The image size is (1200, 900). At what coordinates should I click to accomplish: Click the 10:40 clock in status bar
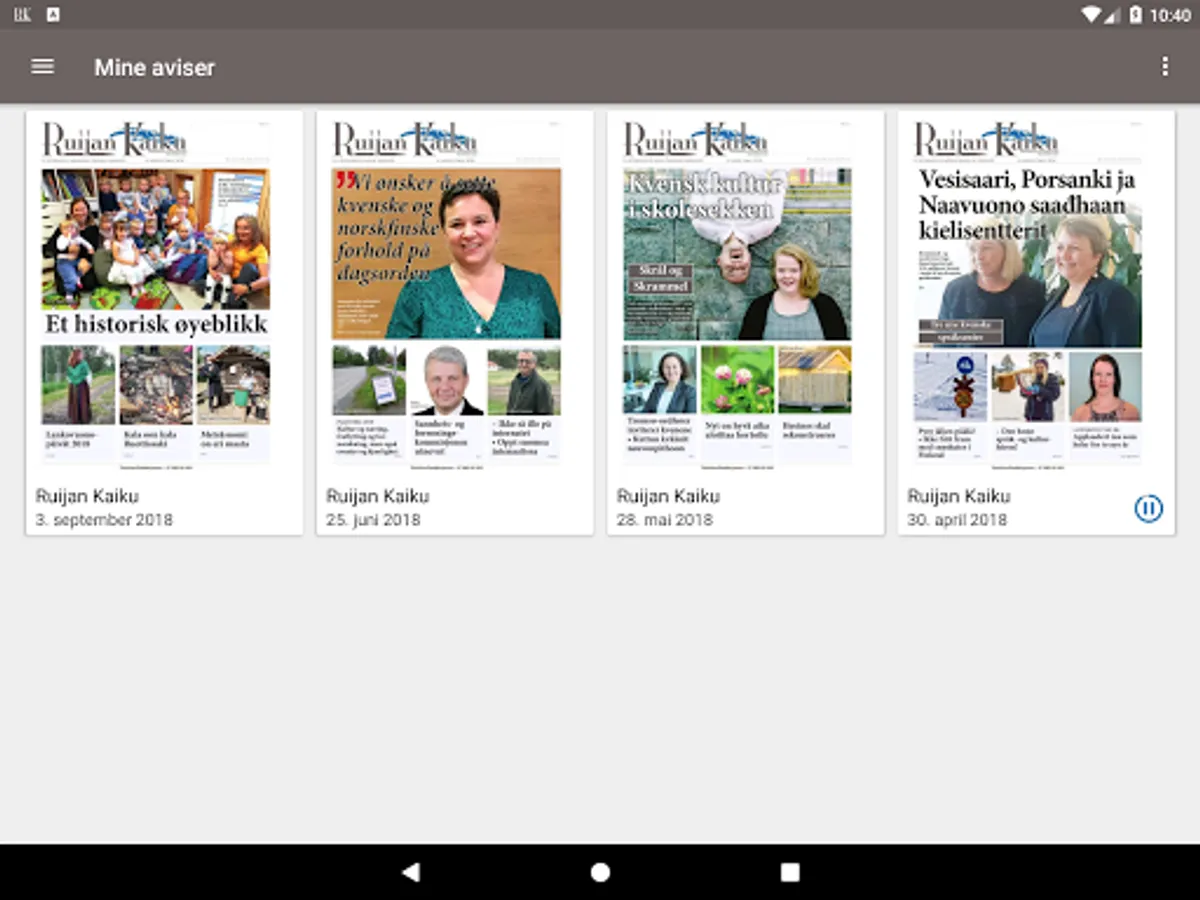1171,15
